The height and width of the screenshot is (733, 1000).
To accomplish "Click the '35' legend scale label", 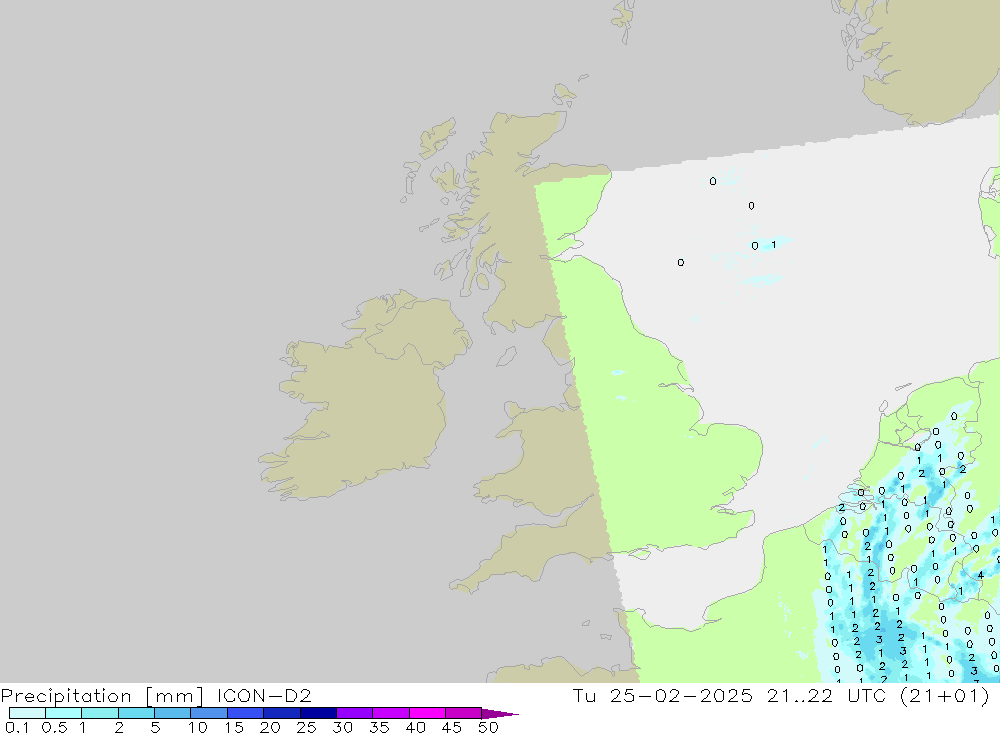I will click(x=379, y=727).
